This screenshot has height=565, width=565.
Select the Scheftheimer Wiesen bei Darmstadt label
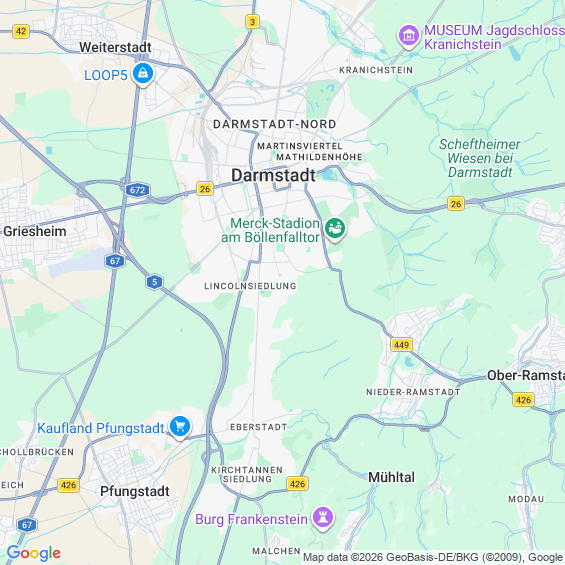[480, 158]
